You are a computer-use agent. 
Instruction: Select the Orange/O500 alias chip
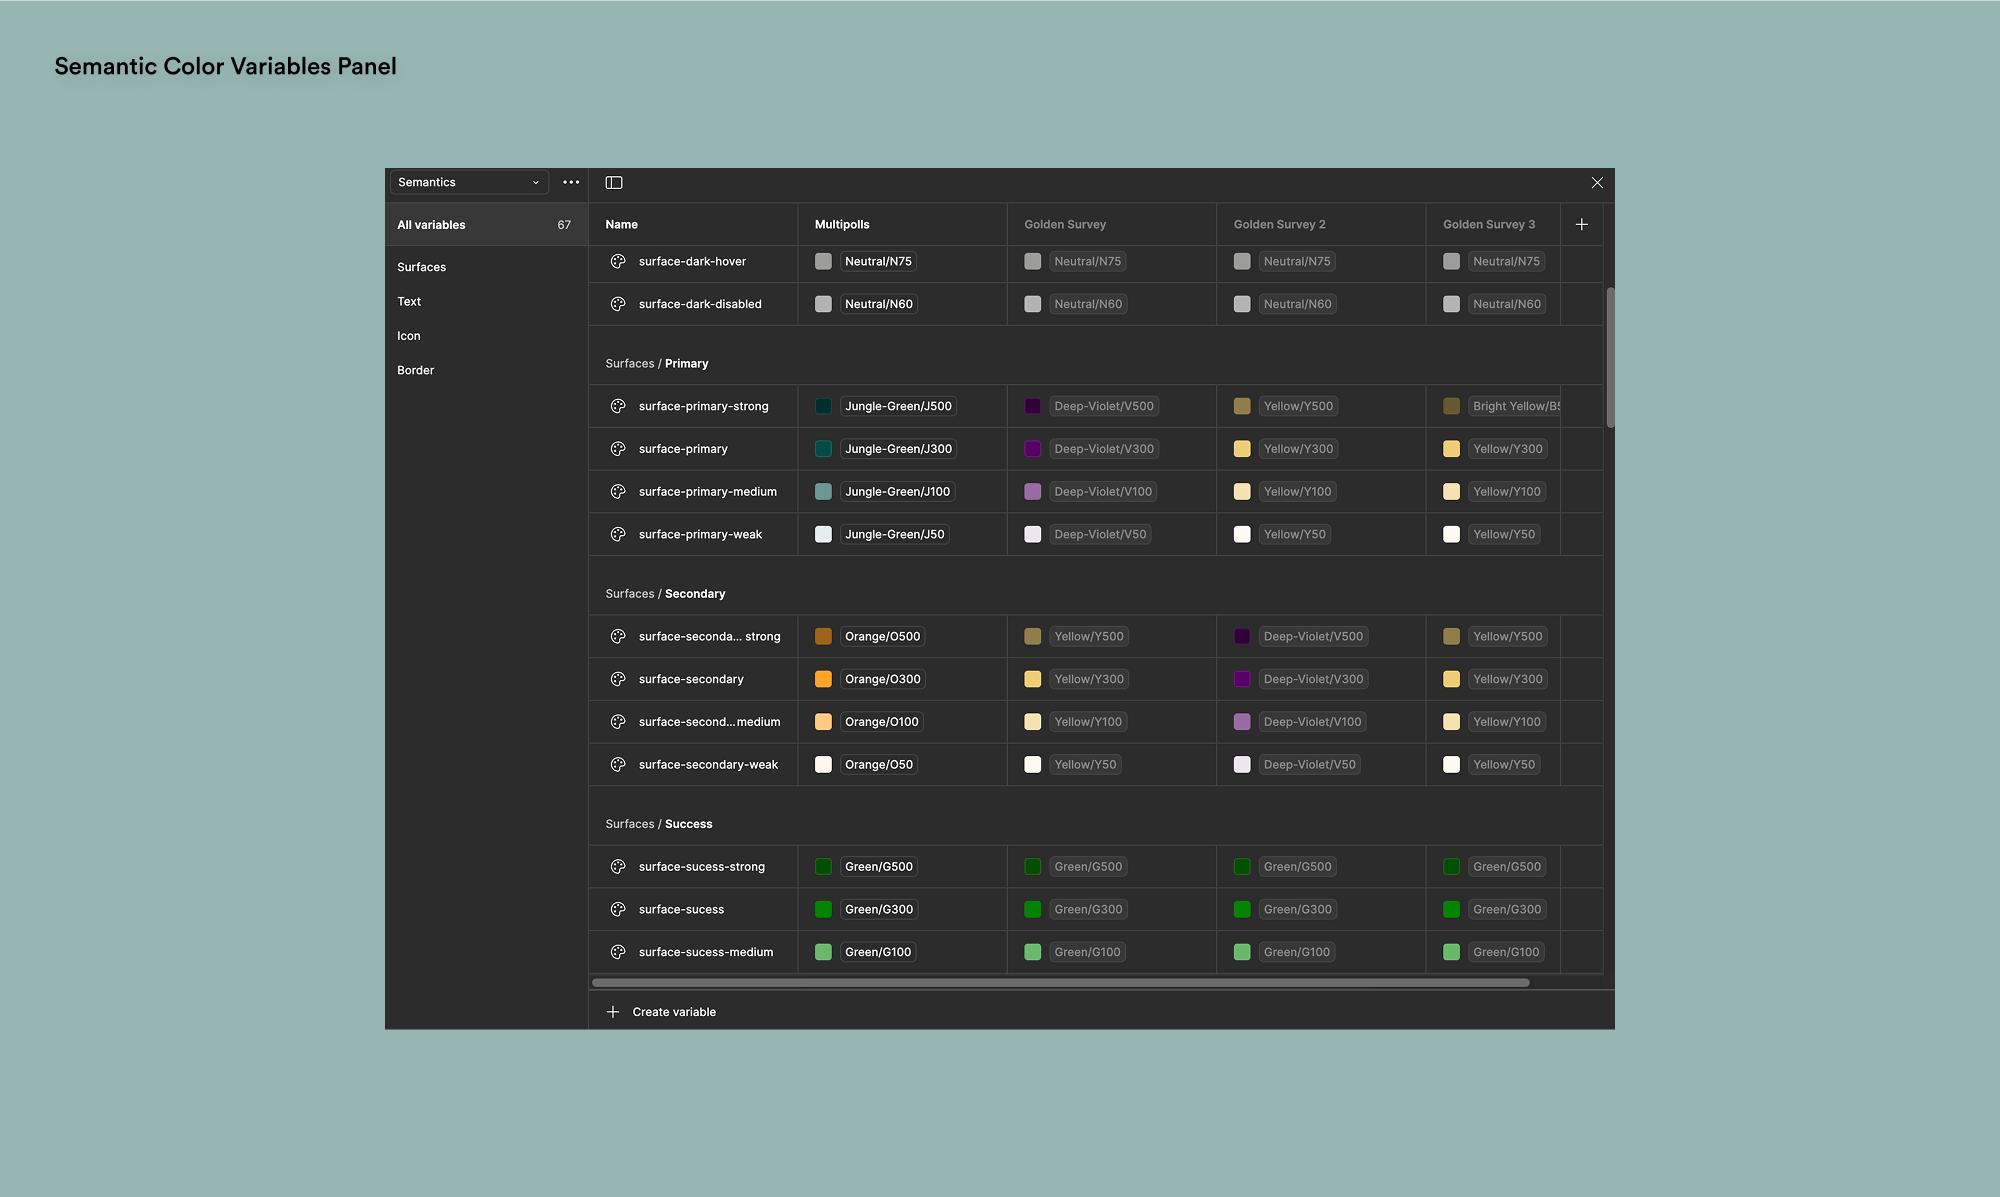pyautogui.click(x=882, y=636)
